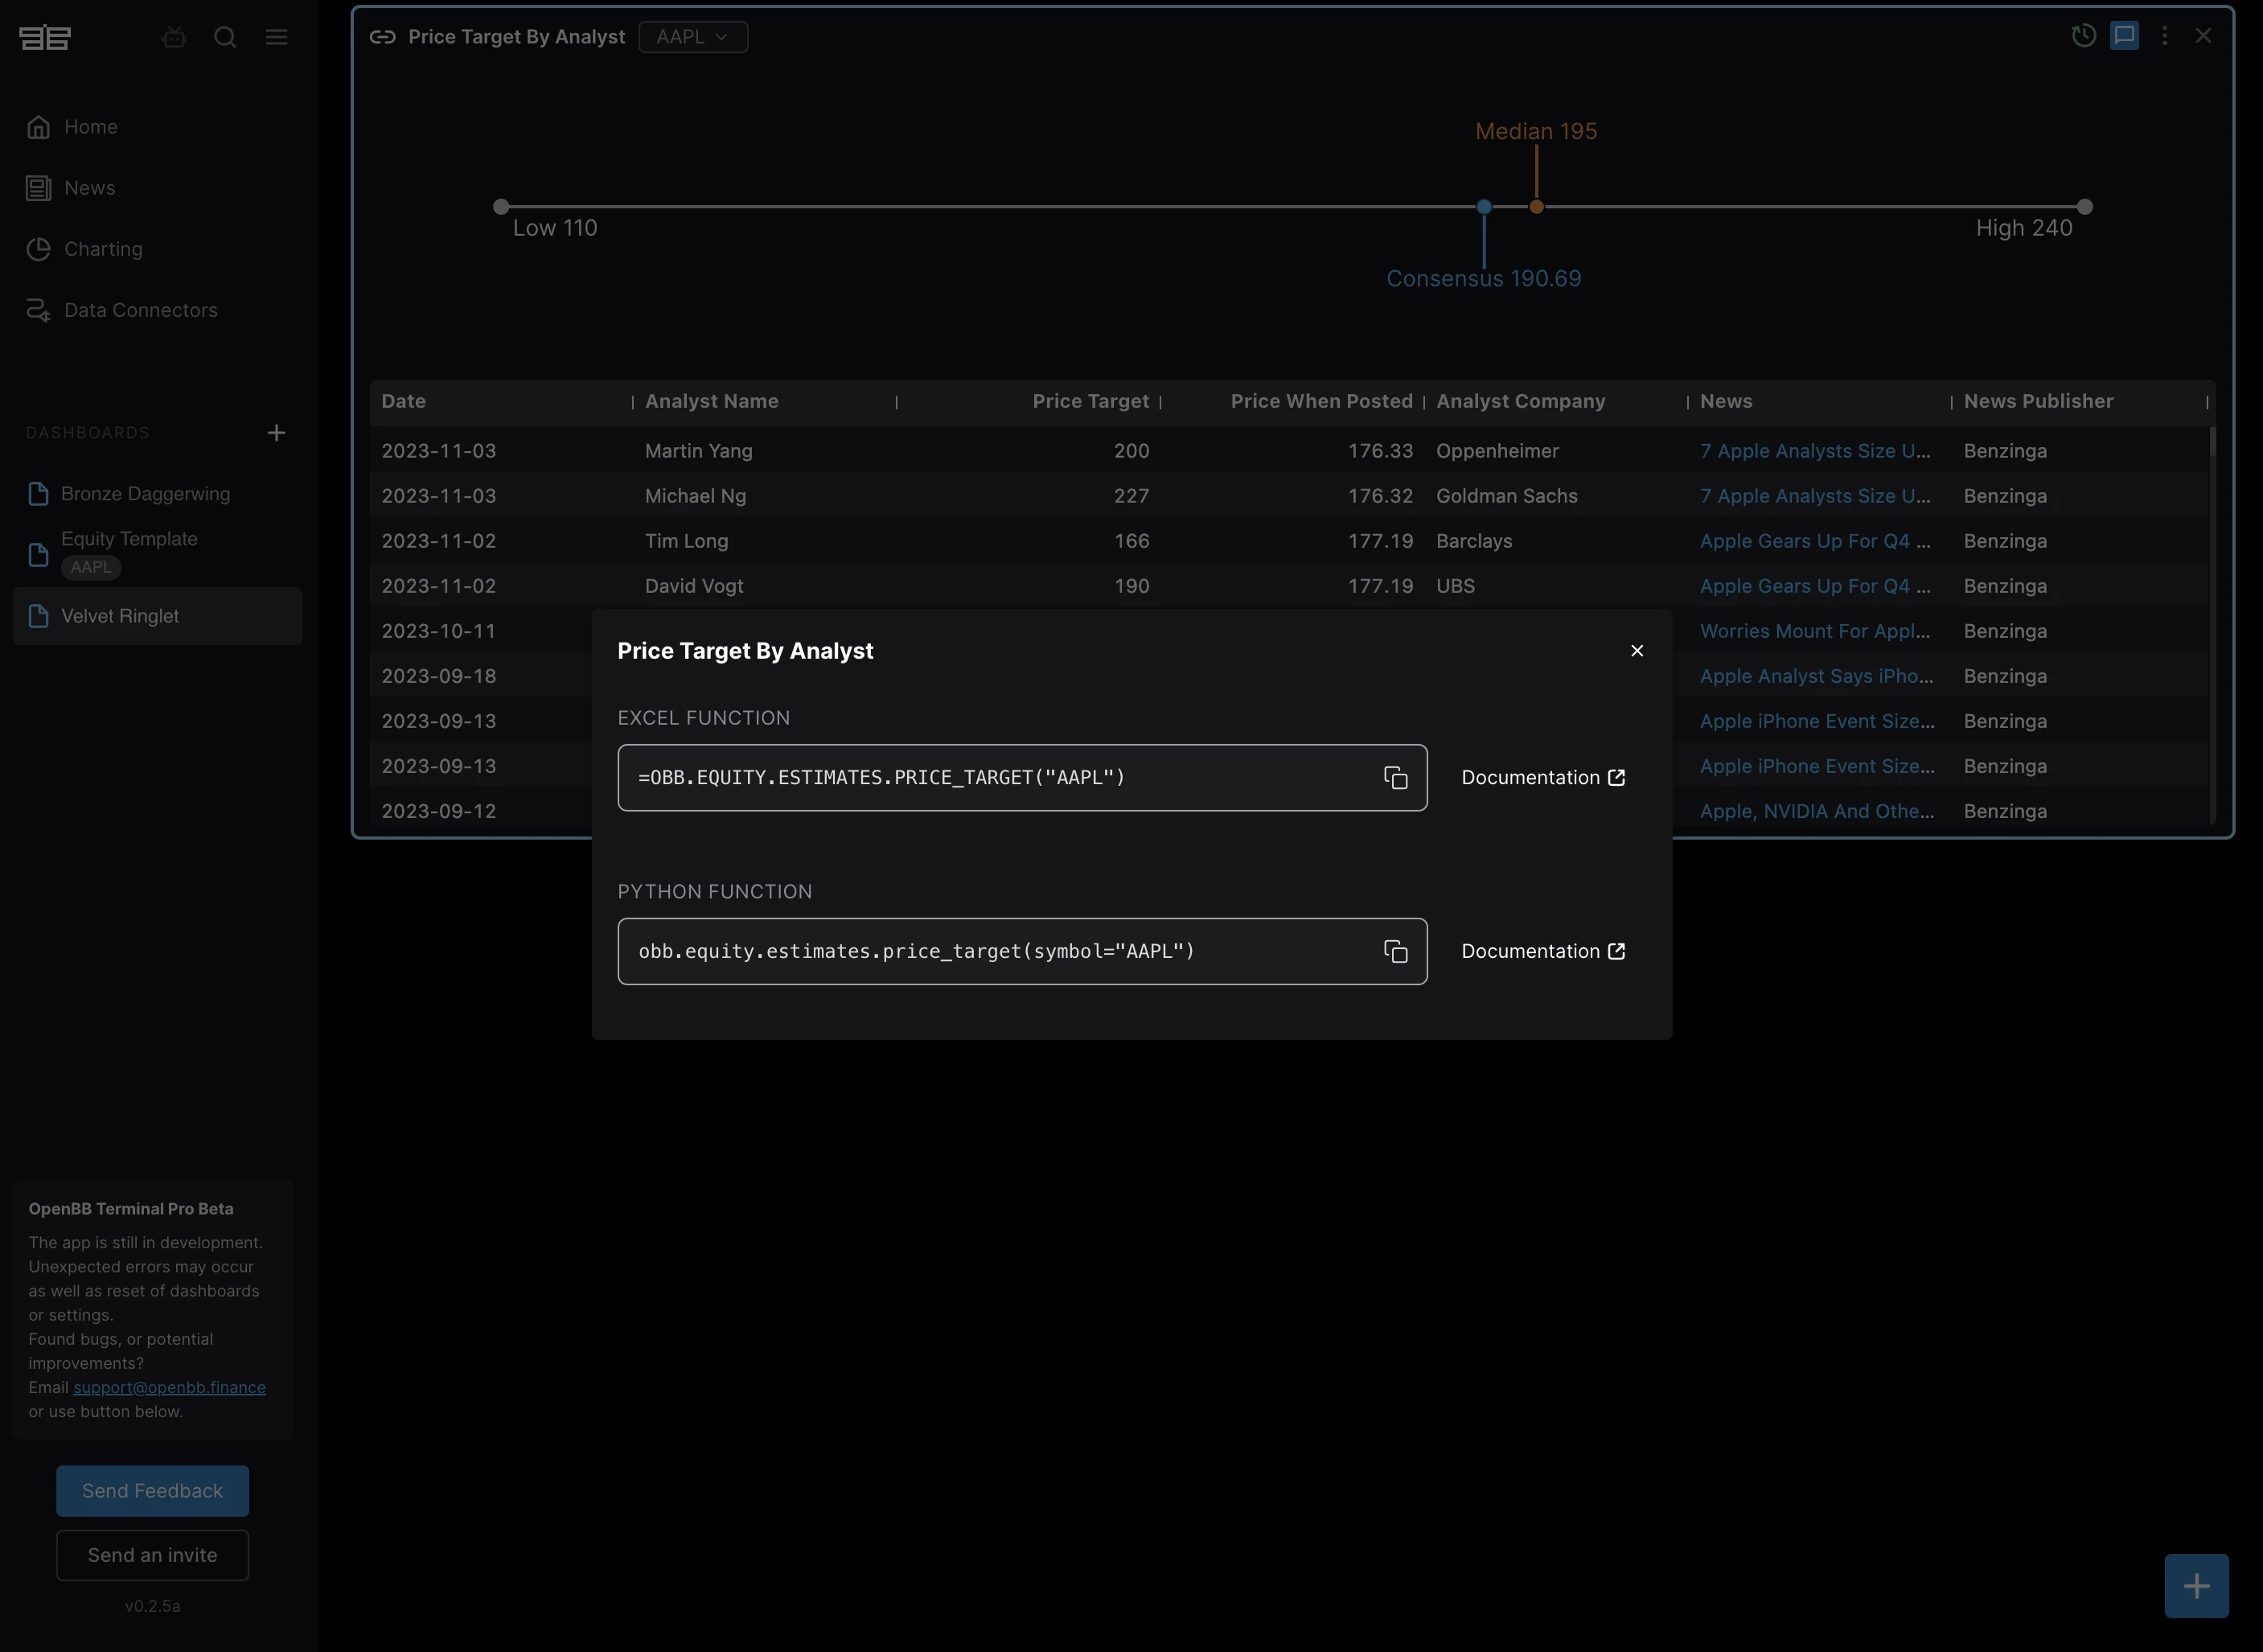Click the Send an invite button
2263x1652 pixels.
pos(152,1555)
